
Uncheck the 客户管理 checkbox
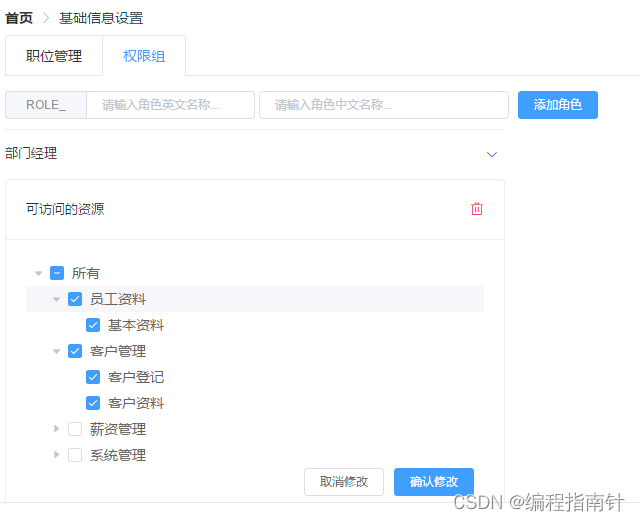(x=75, y=351)
